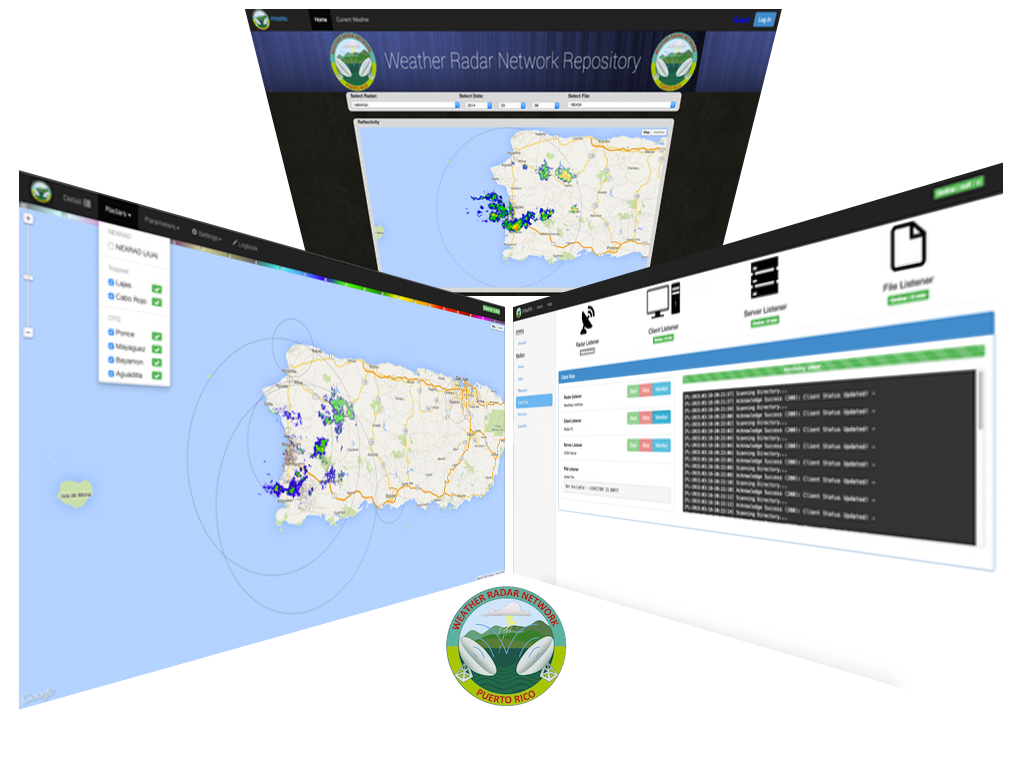The image size is (1024, 768).
Task: Click the map zoom out minus icon
Action: click(x=28, y=332)
